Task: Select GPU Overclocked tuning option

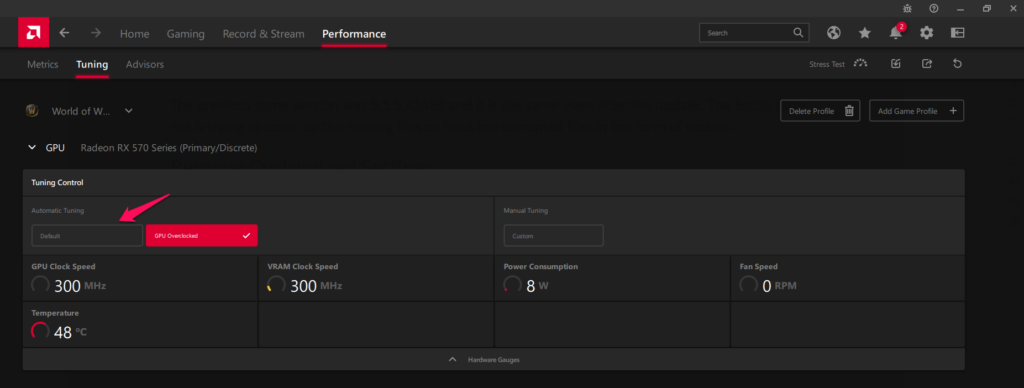Action: [x=202, y=236]
